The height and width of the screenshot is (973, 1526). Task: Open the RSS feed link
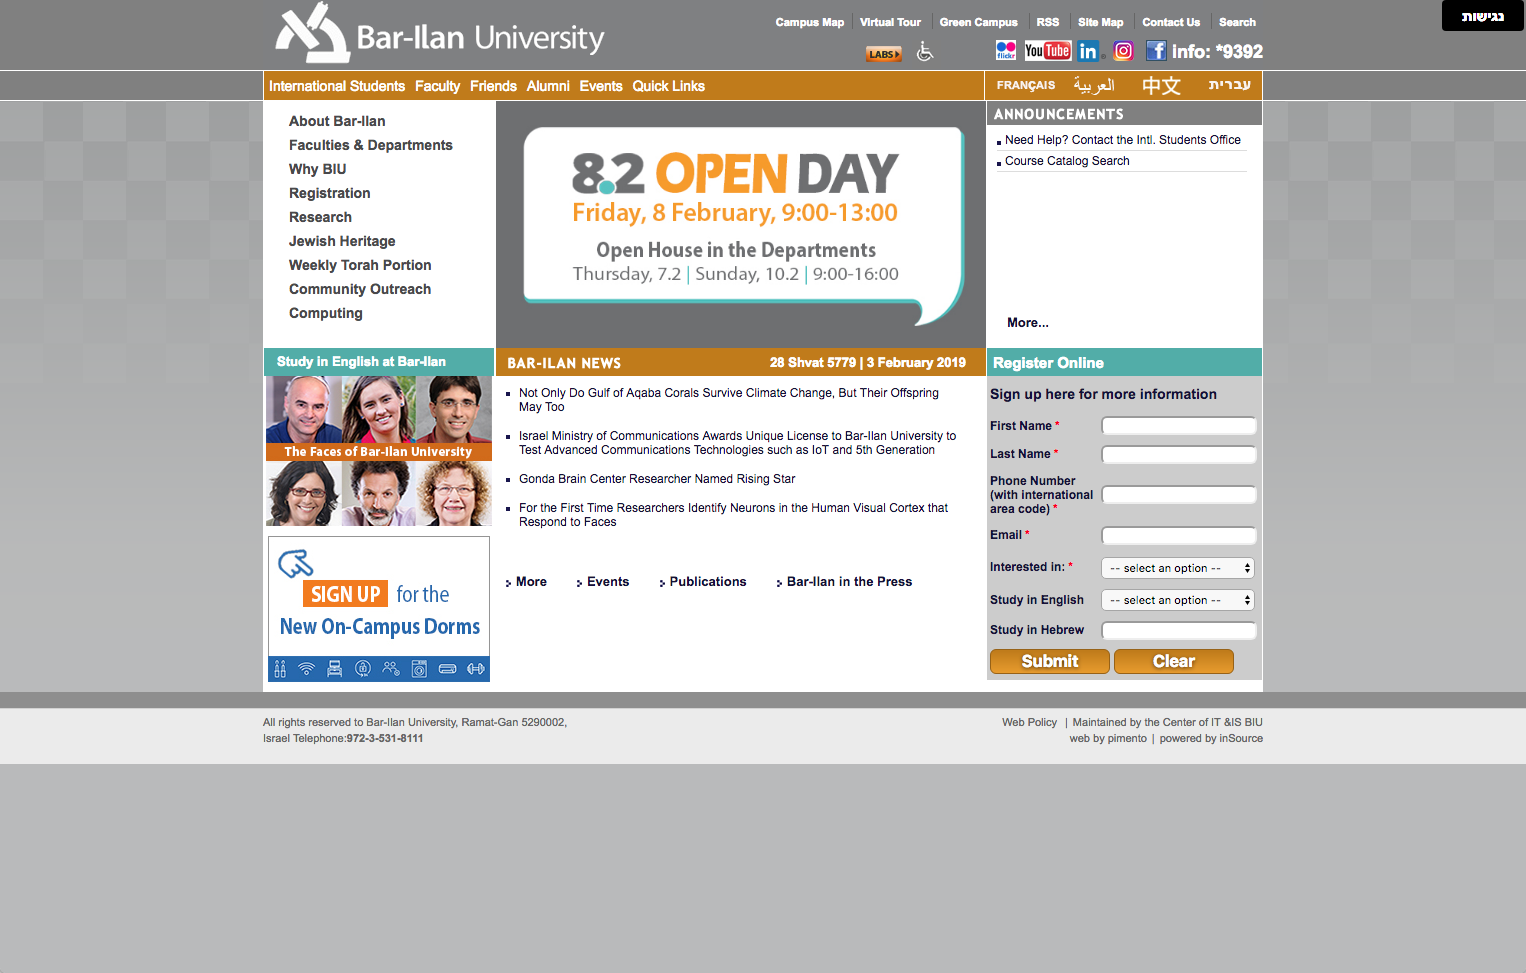[1048, 22]
